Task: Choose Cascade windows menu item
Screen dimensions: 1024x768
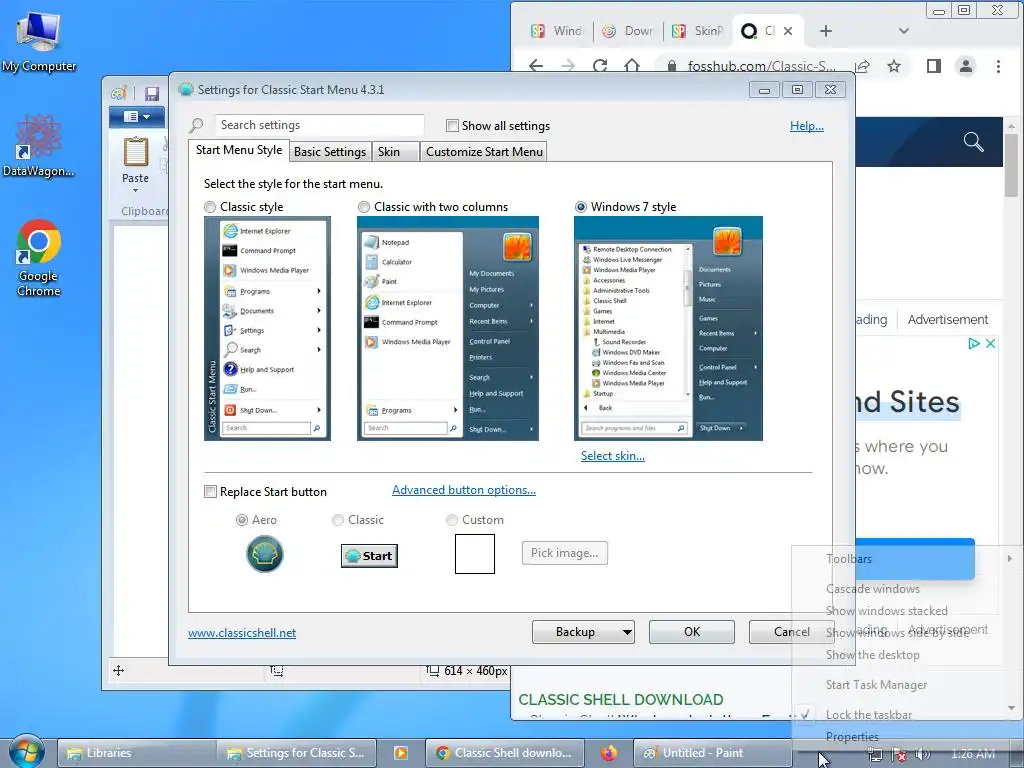Action: click(x=872, y=588)
